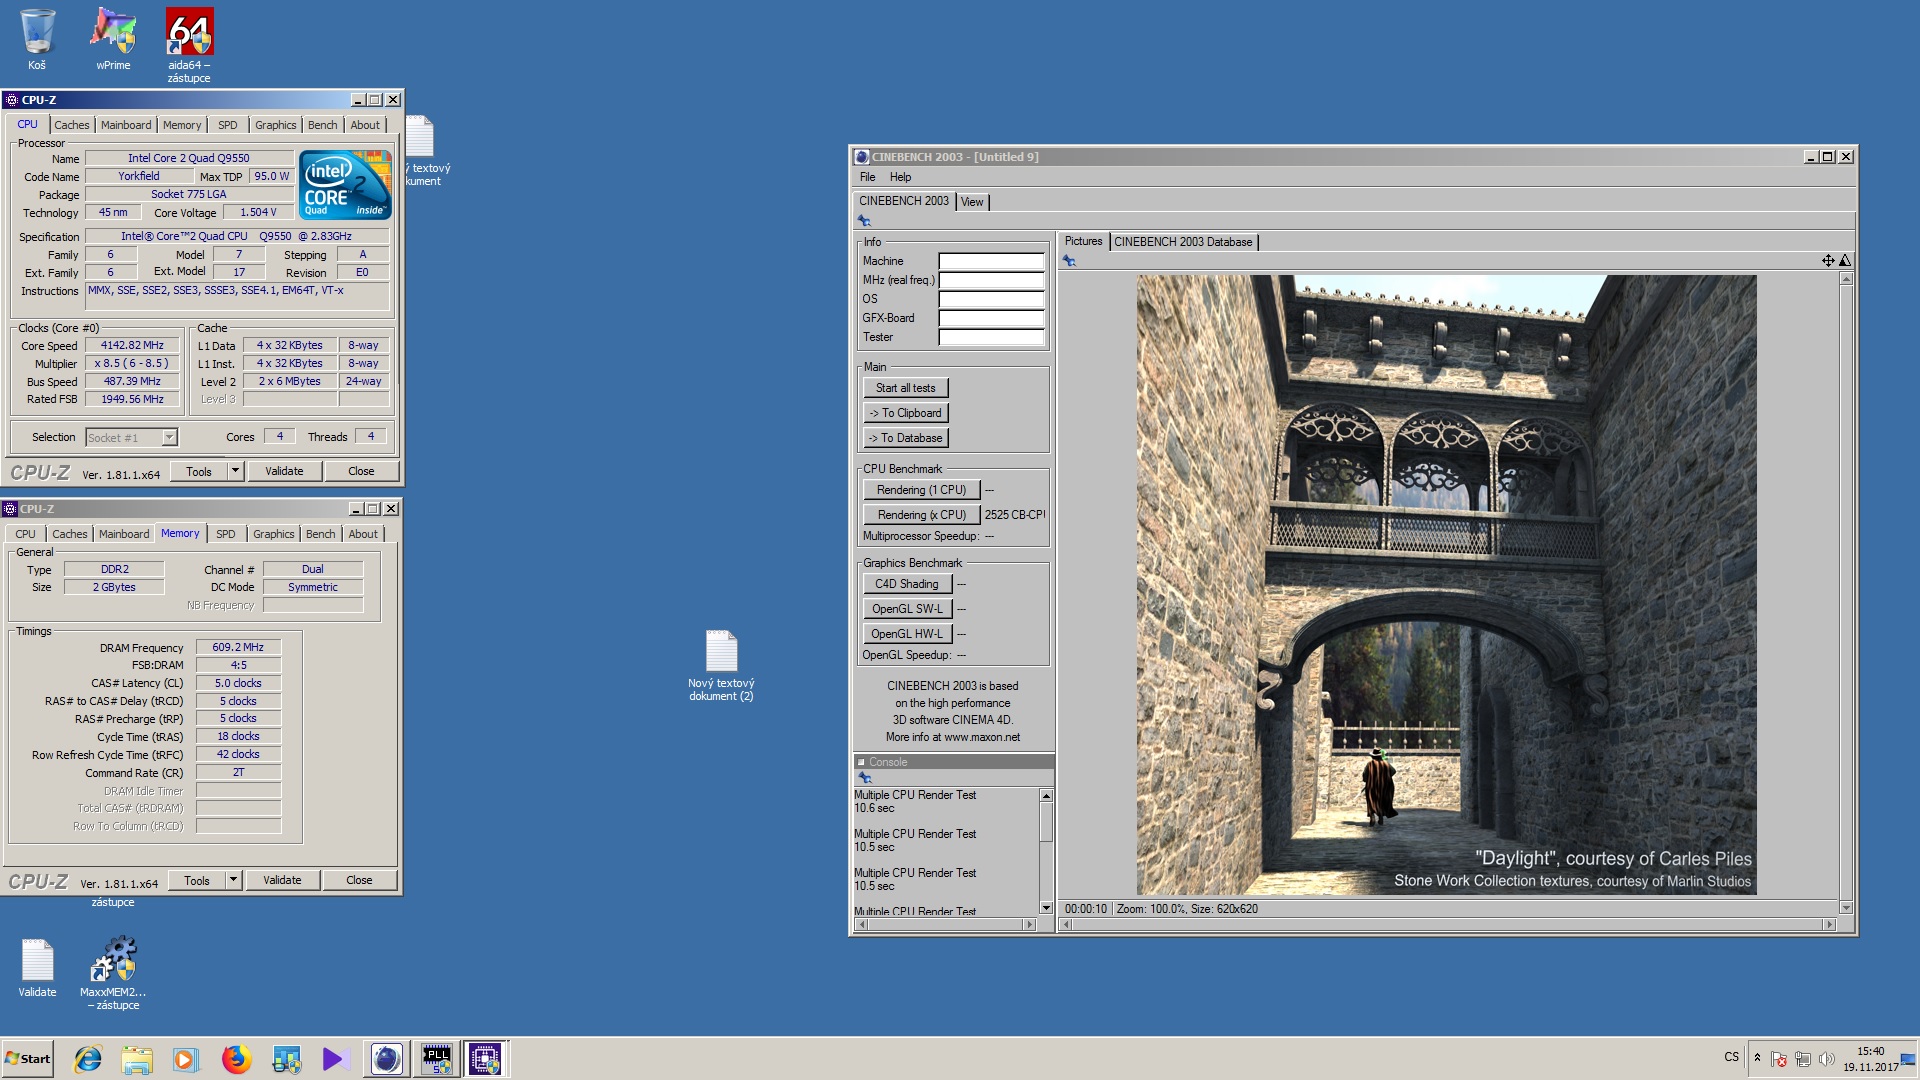Viewport: 1920px width, 1080px height.
Task: Open About tab in lower CPU-Z window
Action: tap(363, 534)
